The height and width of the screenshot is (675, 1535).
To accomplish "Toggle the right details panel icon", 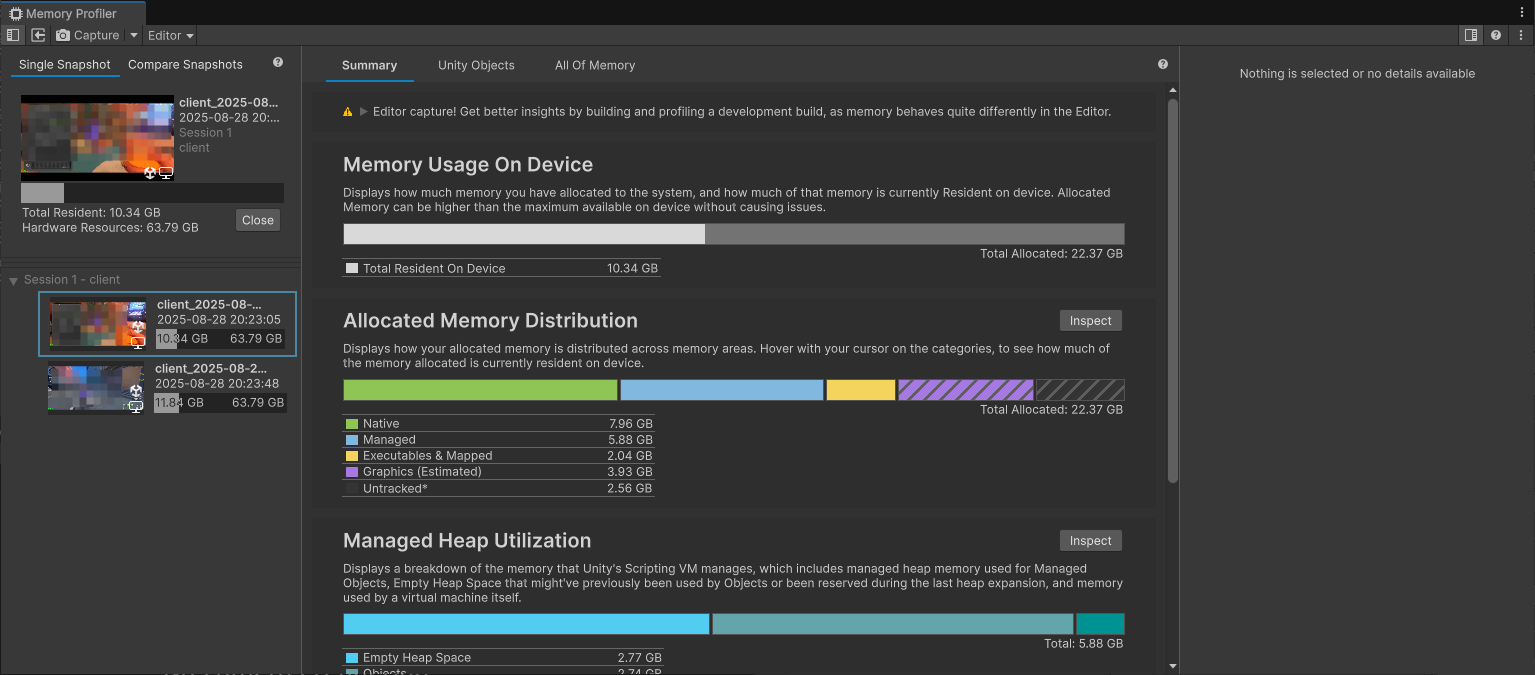I will [x=1470, y=35].
